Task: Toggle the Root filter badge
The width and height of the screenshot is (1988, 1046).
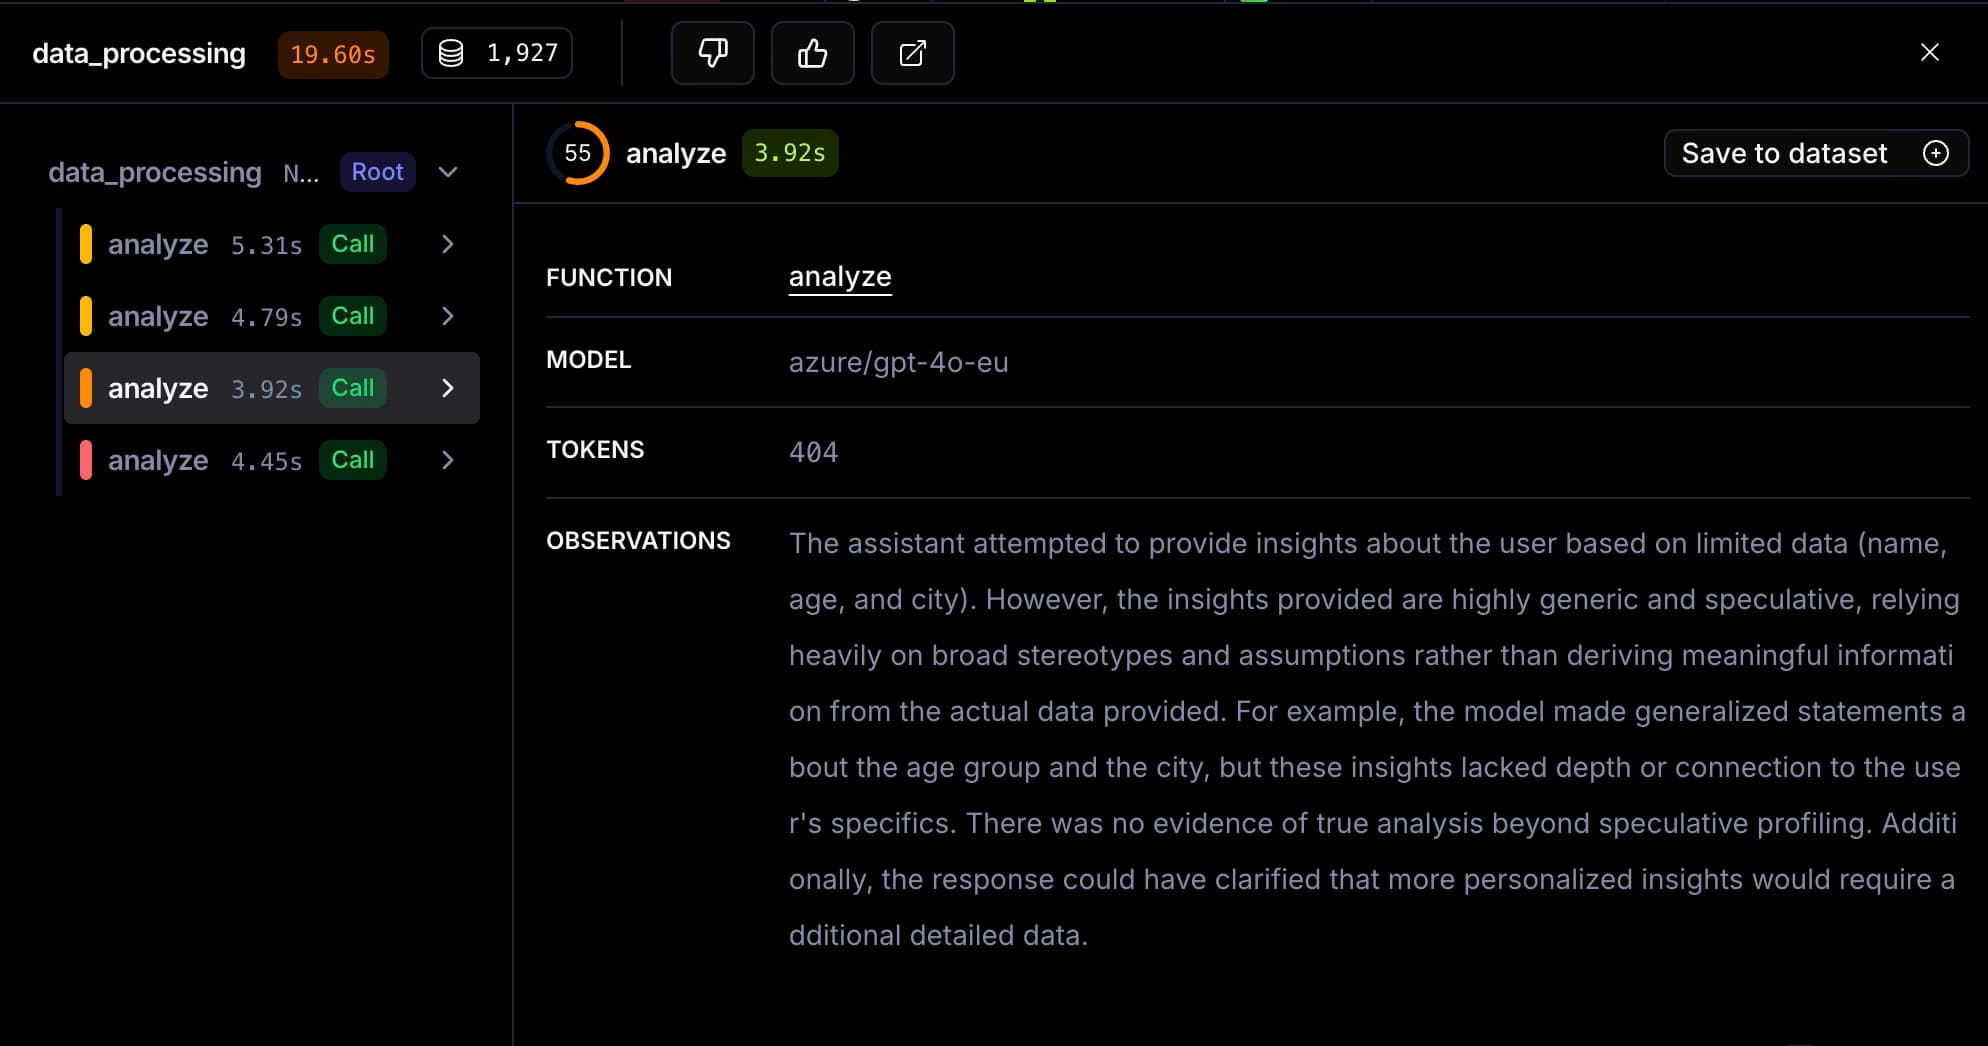Action: pyautogui.click(x=377, y=172)
